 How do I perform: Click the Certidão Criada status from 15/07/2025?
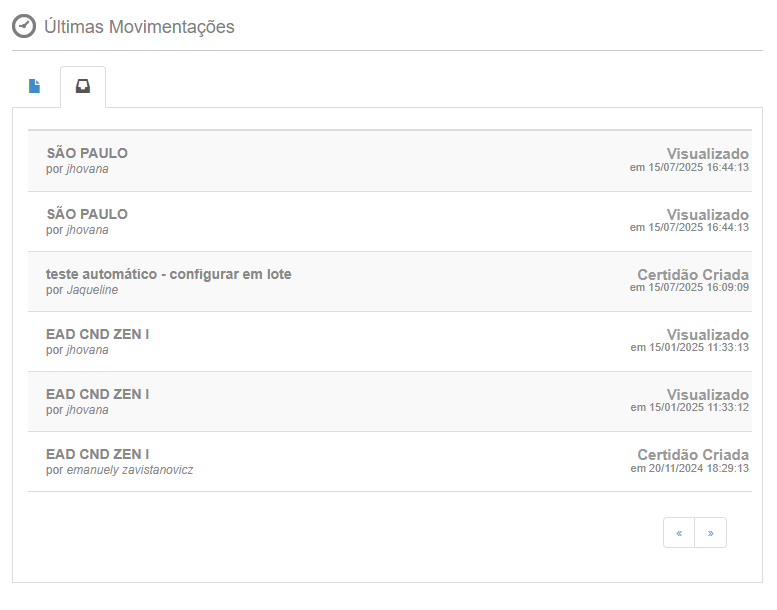point(693,275)
